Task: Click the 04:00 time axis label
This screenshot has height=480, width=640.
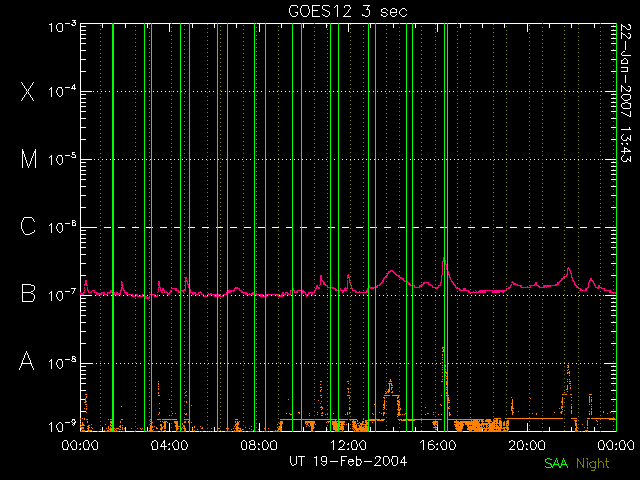Action: [x=169, y=445]
